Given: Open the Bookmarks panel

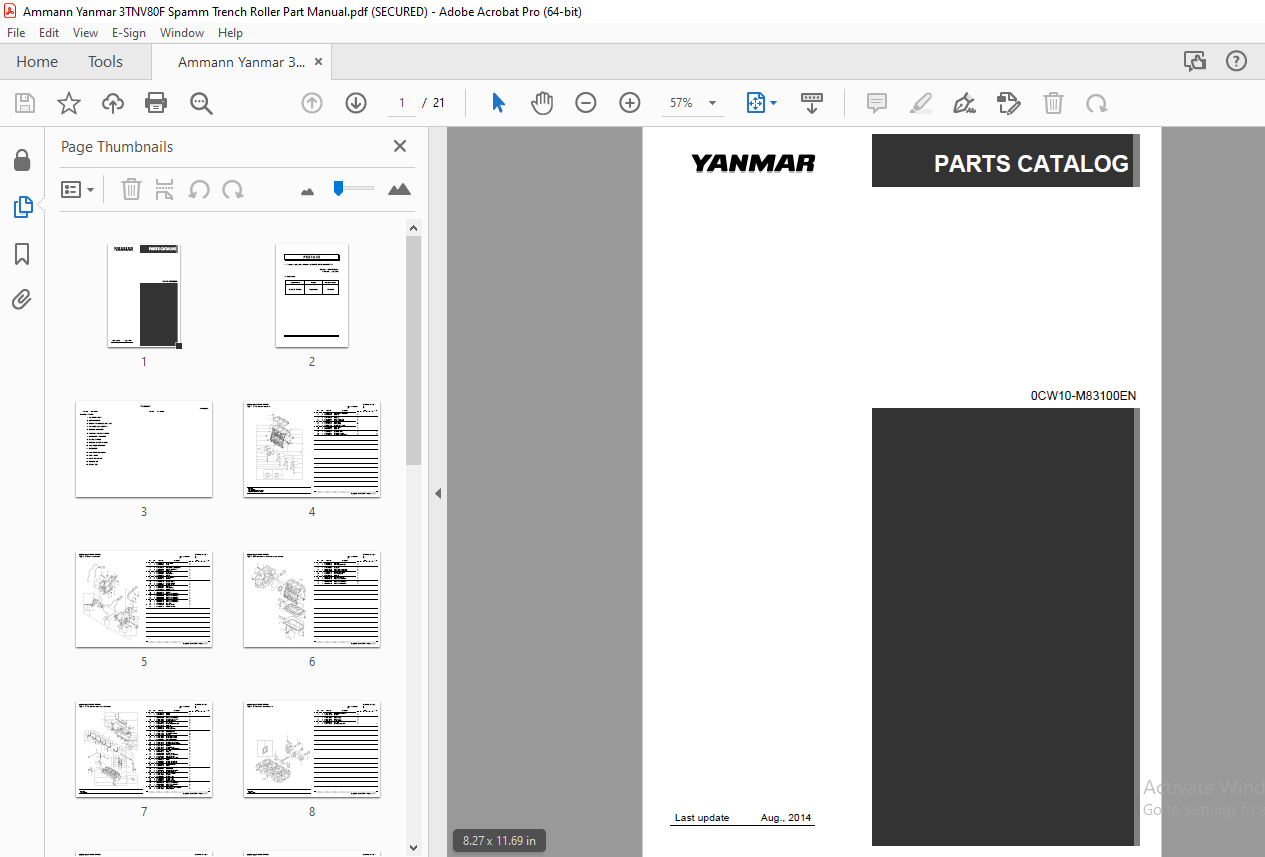Looking at the screenshot, I should pos(22,254).
